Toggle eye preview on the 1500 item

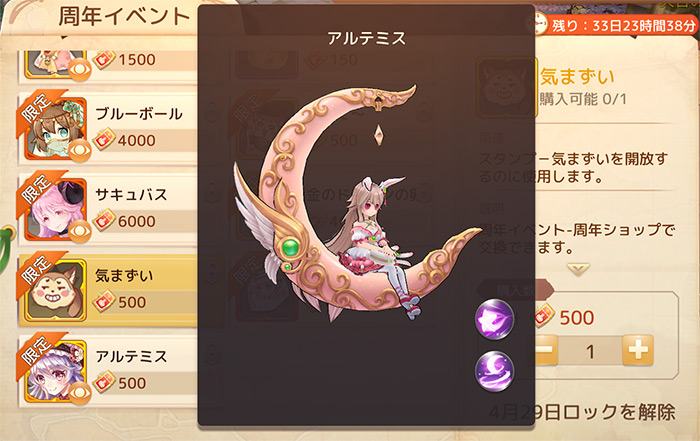point(80,69)
